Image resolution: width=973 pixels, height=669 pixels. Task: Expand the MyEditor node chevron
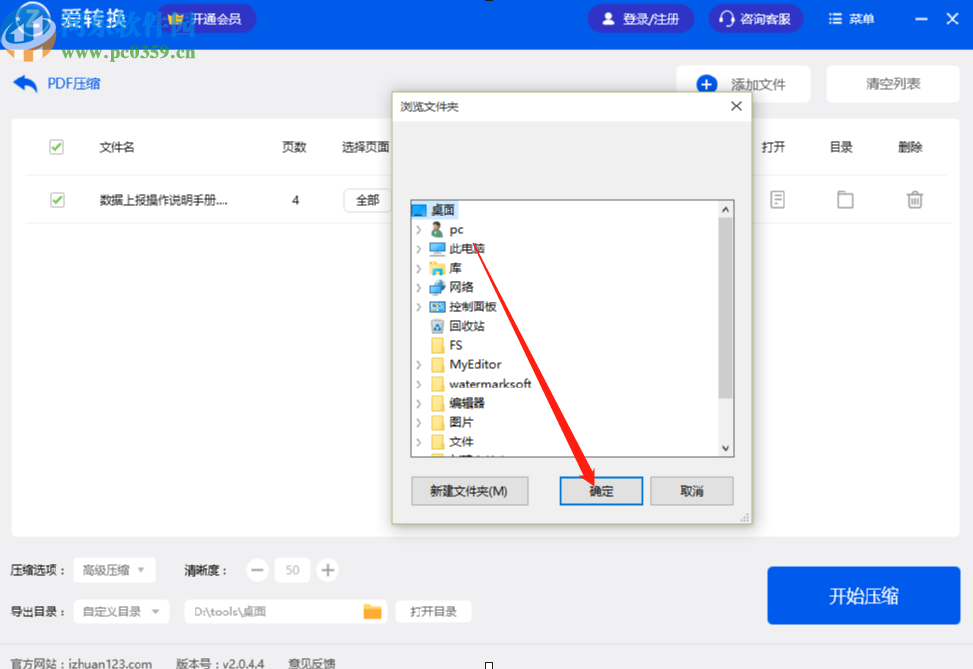(419, 364)
